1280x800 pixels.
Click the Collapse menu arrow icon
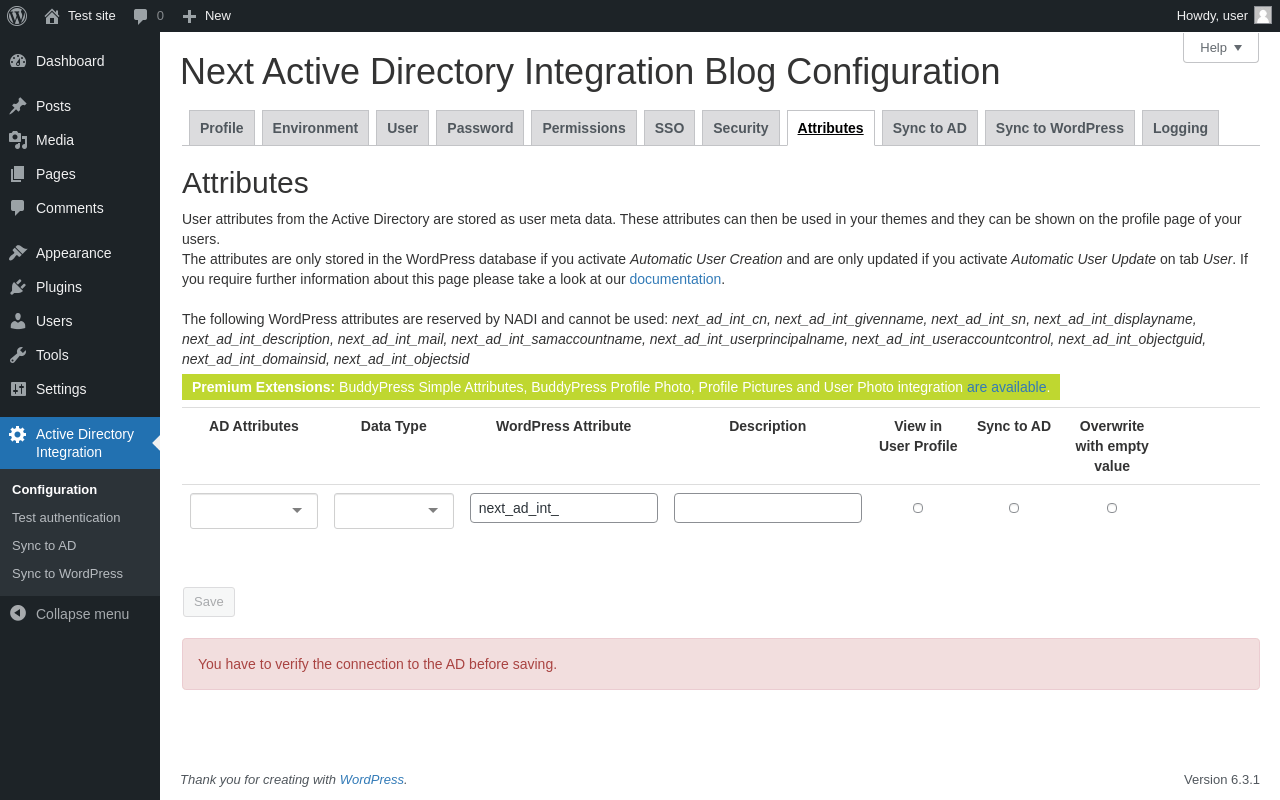click(x=18, y=613)
